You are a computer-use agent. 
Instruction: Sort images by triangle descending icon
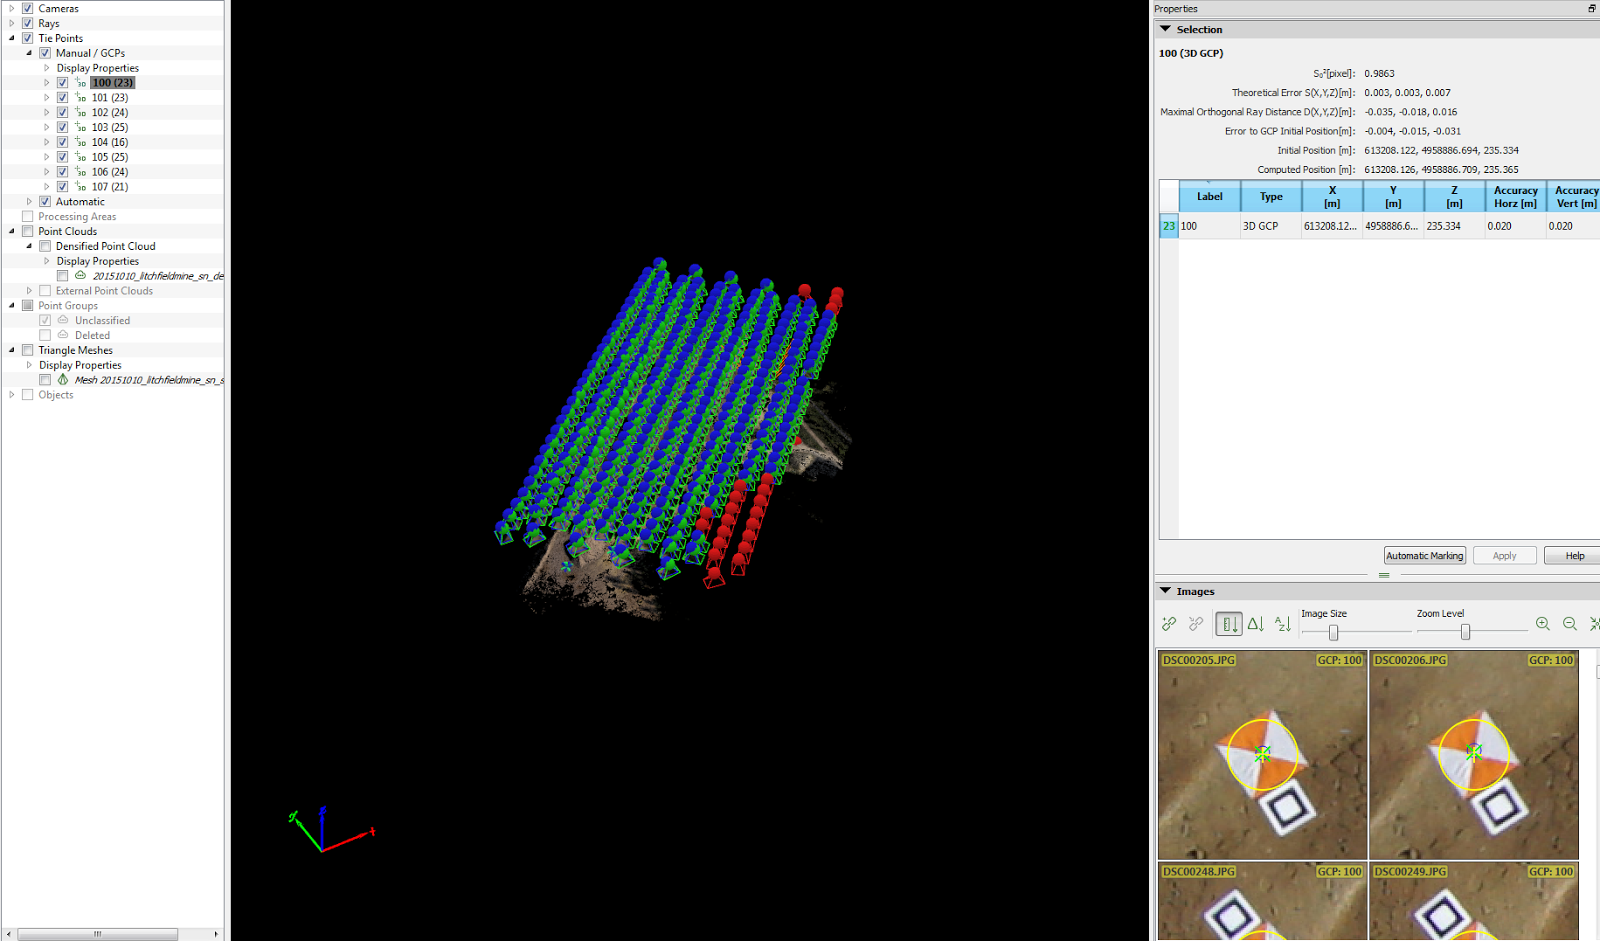(x=1256, y=624)
